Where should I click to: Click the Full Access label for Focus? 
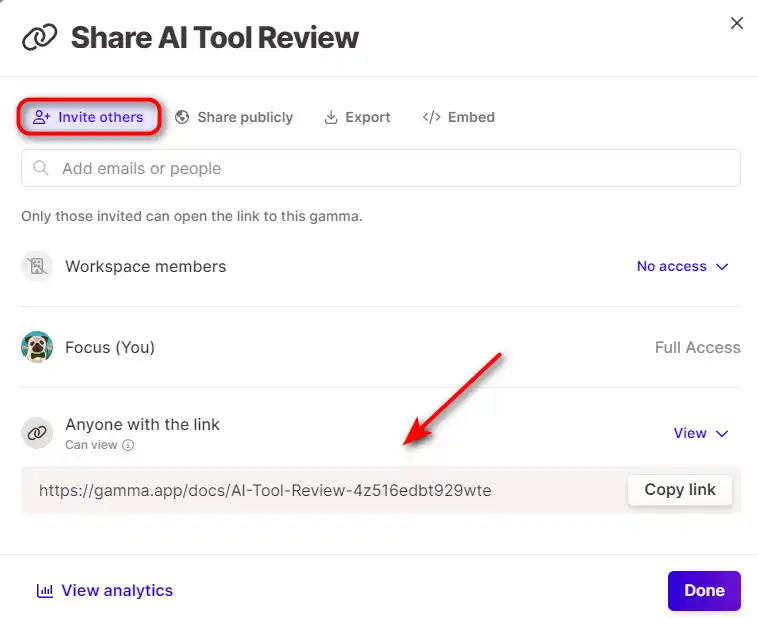(698, 347)
